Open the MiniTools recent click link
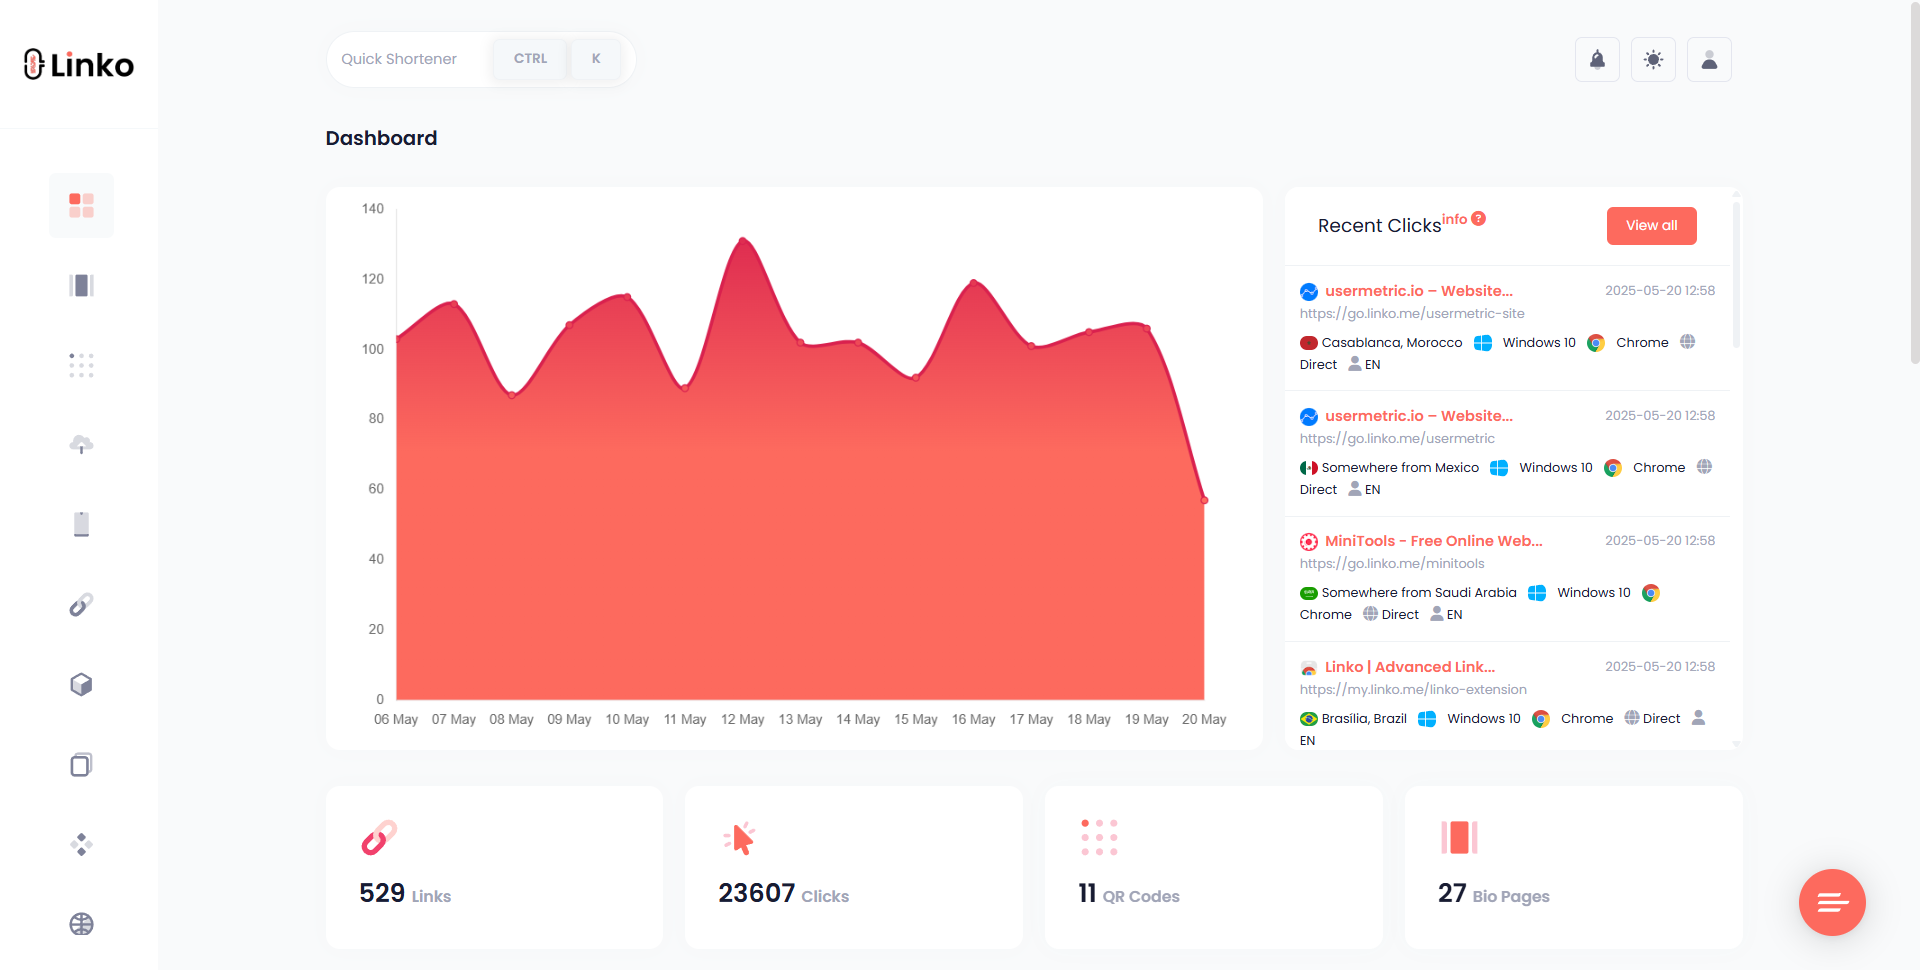Viewport: 1920px width, 970px height. tap(1432, 541)
